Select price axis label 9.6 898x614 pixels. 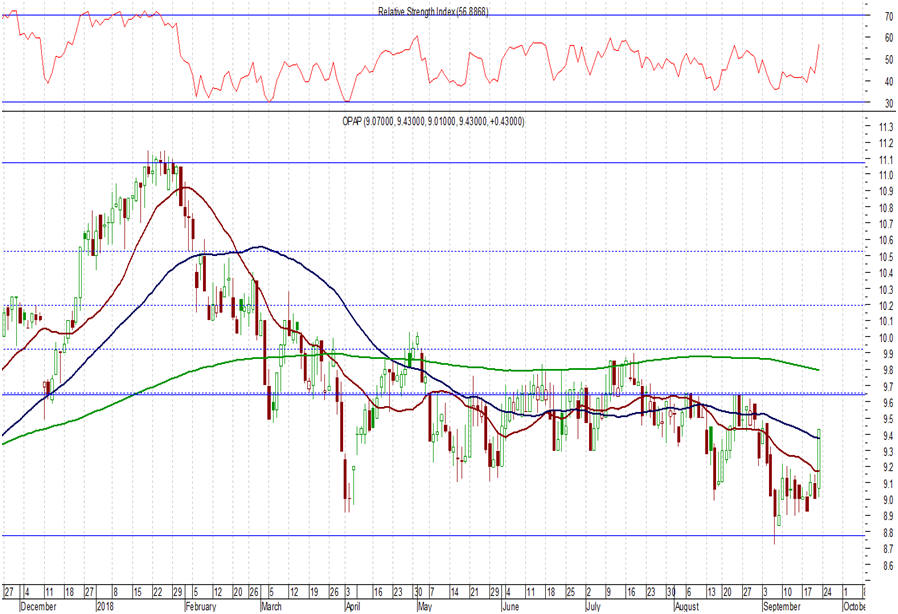(x=888, y=403)
